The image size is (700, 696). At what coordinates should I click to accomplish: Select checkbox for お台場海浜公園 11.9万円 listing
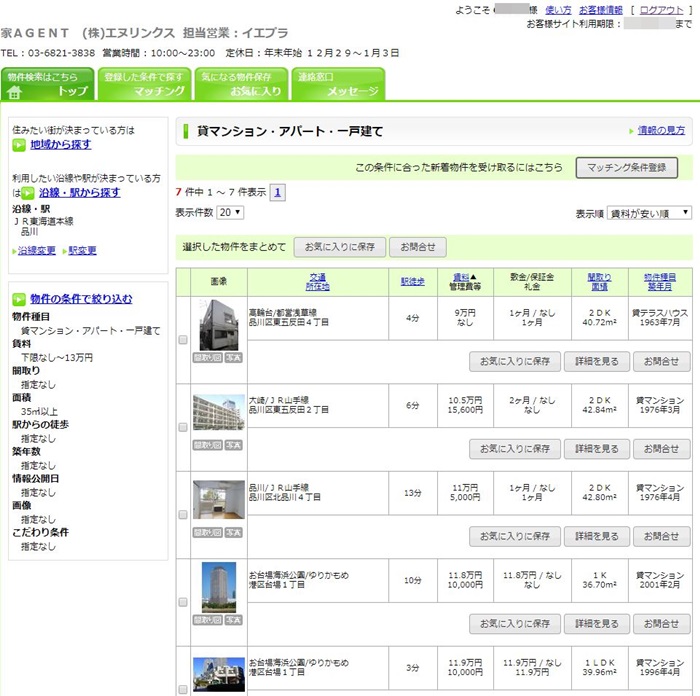(183, 689)
